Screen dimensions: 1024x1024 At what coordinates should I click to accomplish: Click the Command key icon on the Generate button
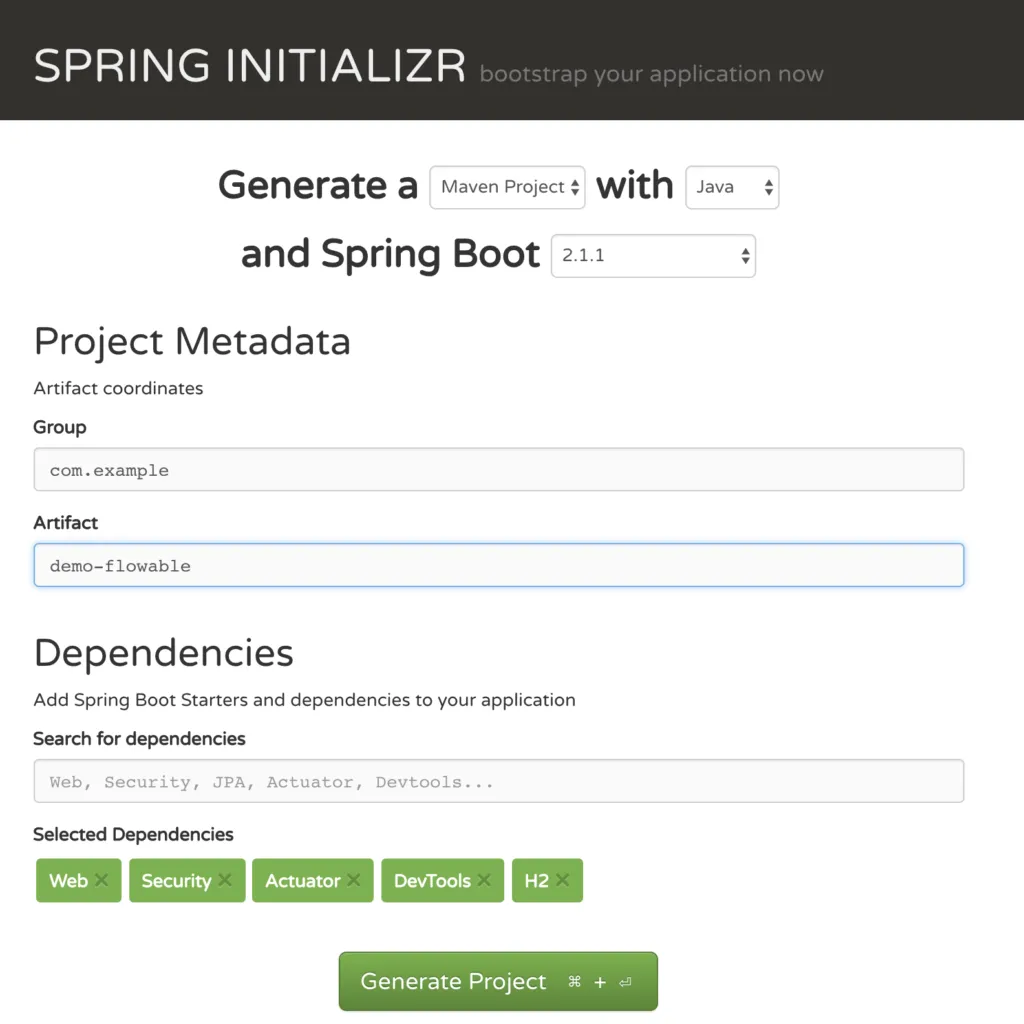pos(574,981)
